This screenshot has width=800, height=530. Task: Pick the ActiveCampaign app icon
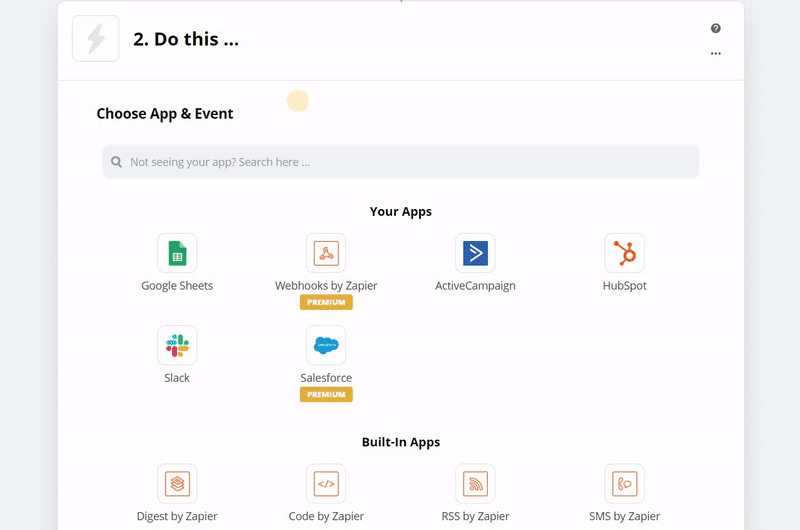click(475, 253)
